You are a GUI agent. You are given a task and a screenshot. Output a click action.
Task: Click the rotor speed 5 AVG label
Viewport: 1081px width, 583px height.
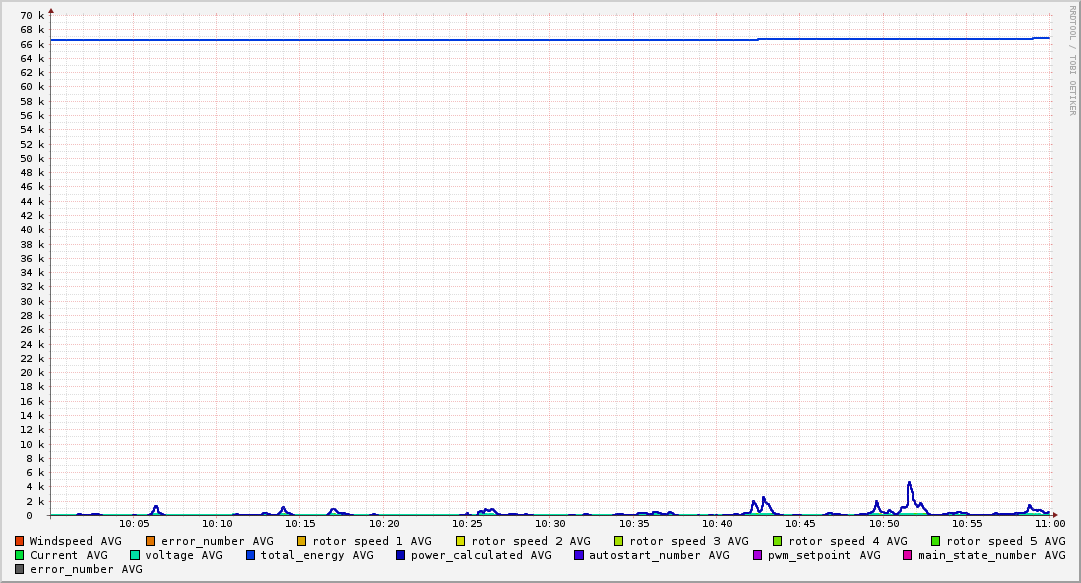coord(1005,541)
